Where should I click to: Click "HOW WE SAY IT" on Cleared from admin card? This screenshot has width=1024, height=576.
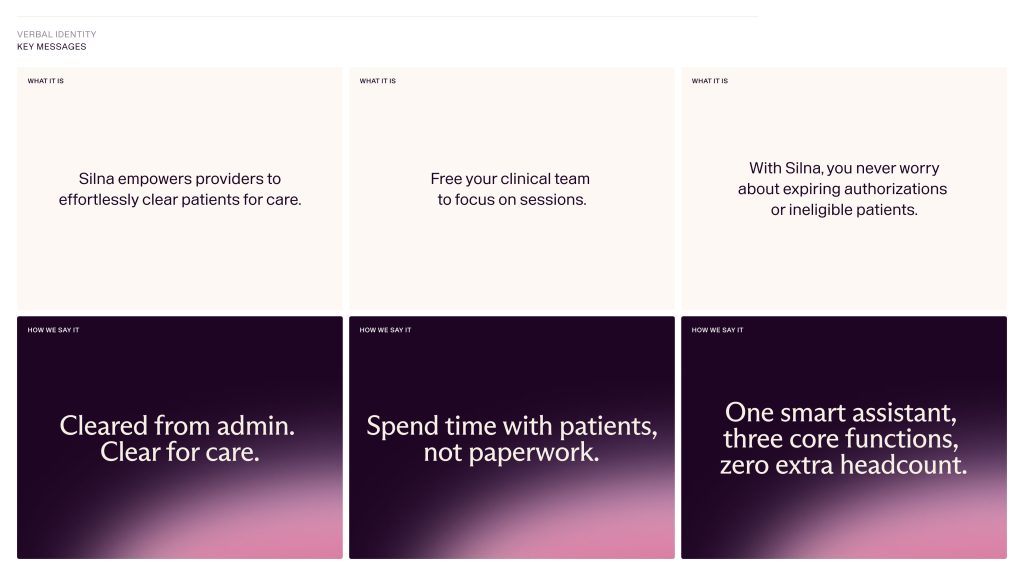coord(53,330)
